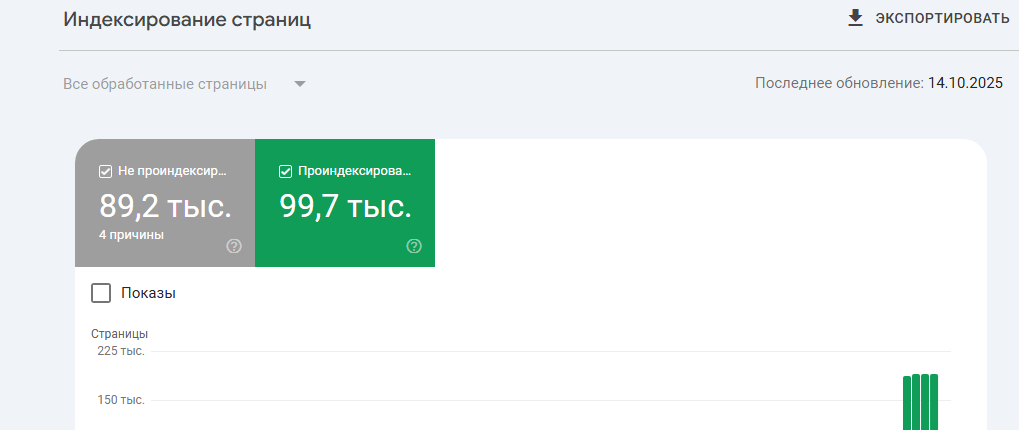The image size is (1019, 430).
Task: Click the 4 причины text on gray card
Action: click(131, 235)
